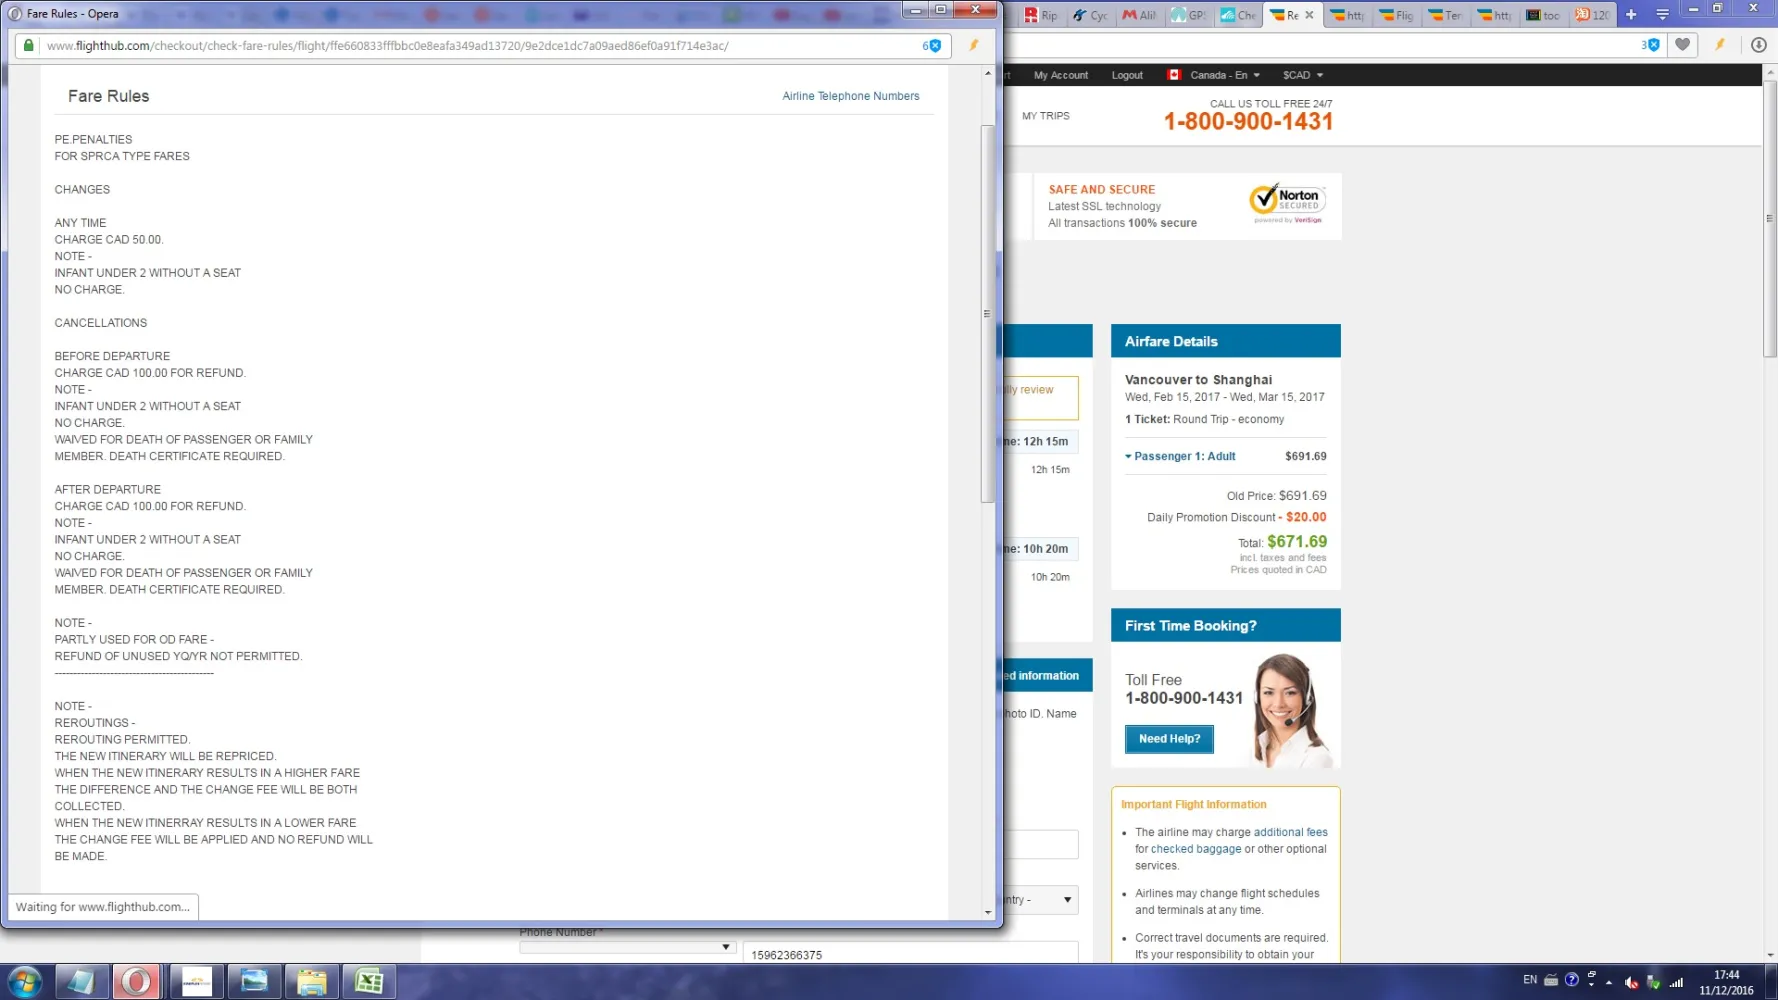The width and height of the screenshot is (1778, 1000).
Task: Click the phone number field with 15962366375
Action: click(x=910, y=954)
